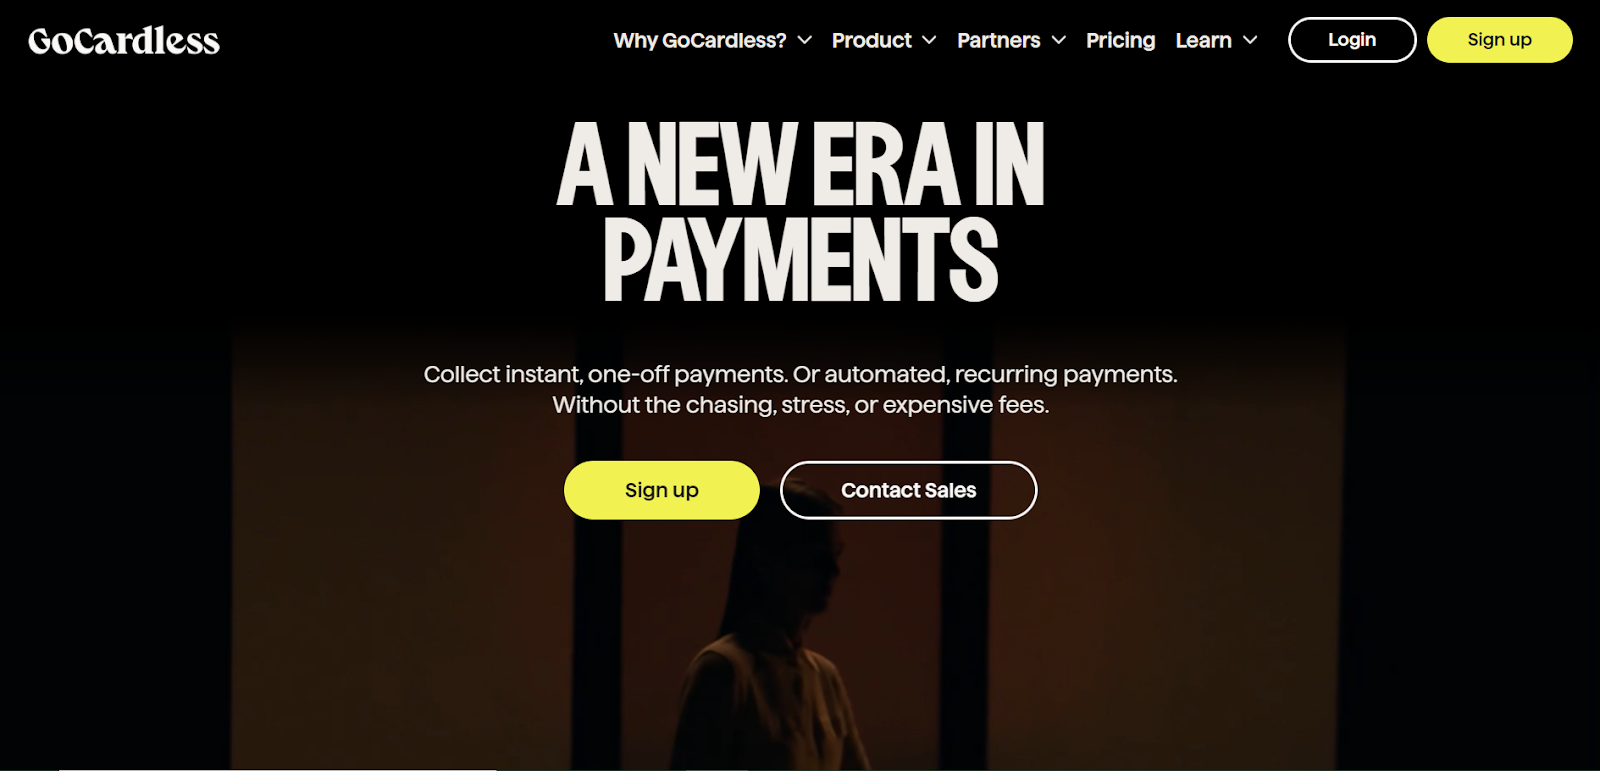Click the 'A NEW ERA IN' headline
The image size is (1600, 771).
[x=800, y=165]
